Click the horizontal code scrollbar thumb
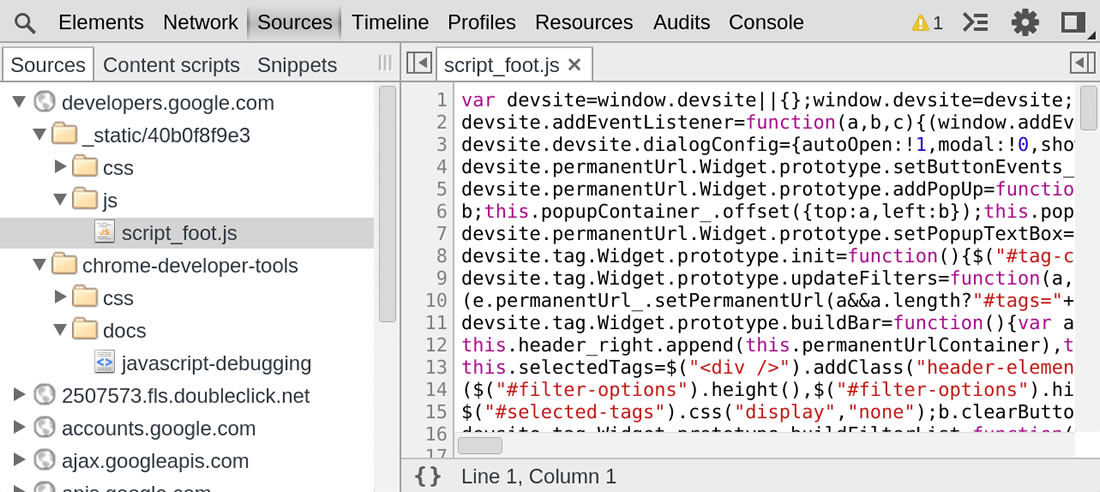This screenshot has height=492, width=1100. [480, 446]
